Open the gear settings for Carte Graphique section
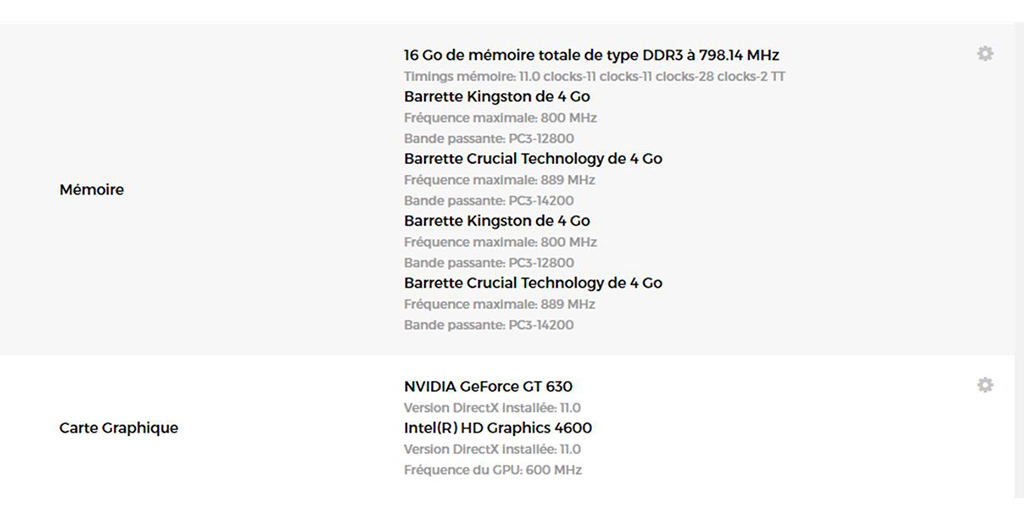This screenshot has width=1024, height=505. 985,385
